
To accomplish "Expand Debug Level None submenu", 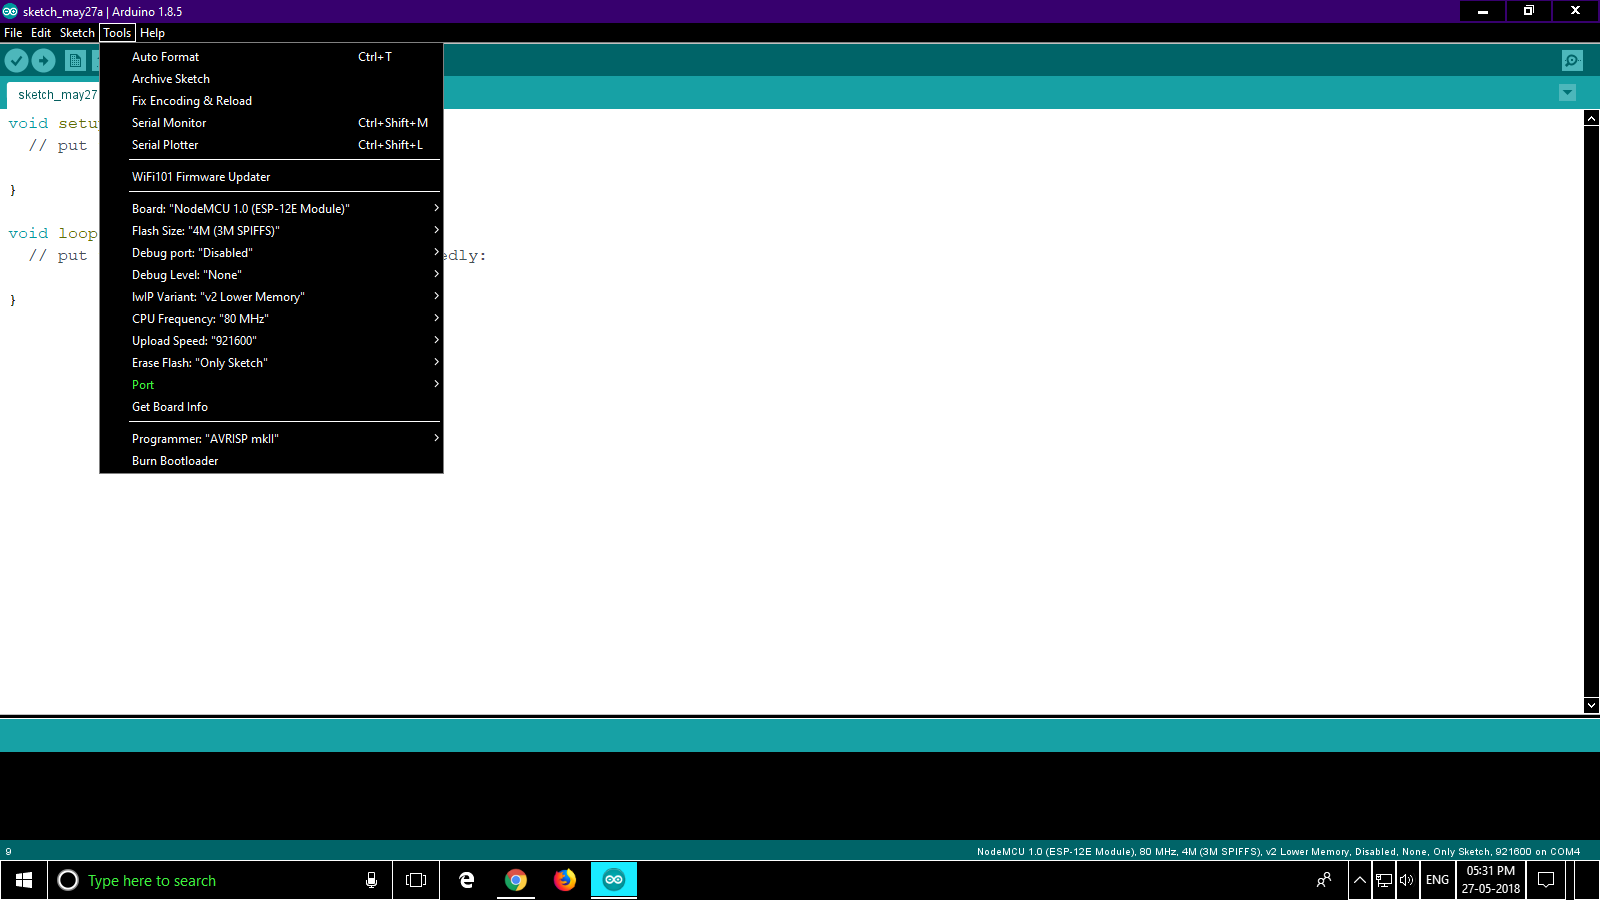I will [x=271, y=275].
